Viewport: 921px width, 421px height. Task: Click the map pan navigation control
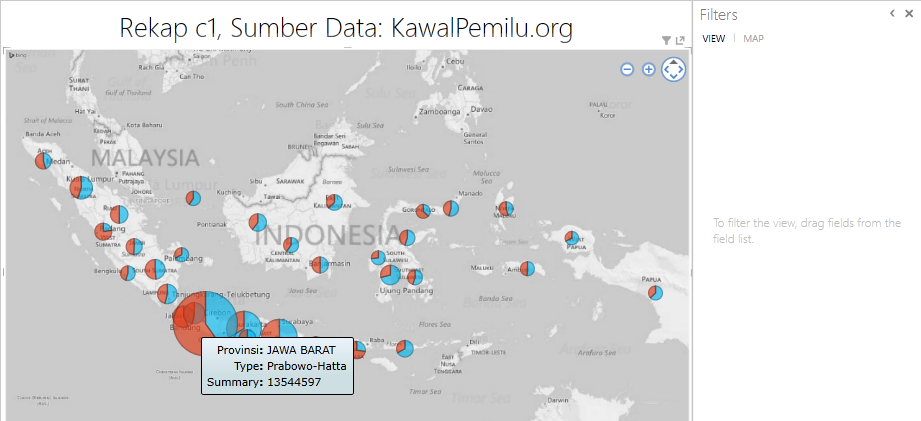tap(674, 69)
